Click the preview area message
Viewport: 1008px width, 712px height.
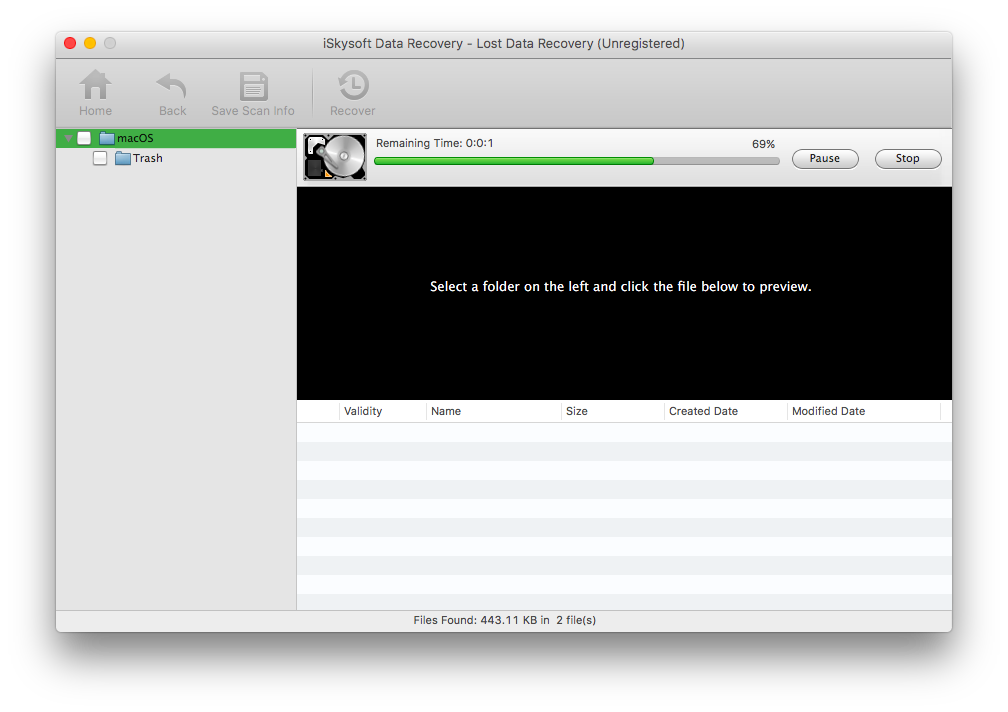pos(620,287)
